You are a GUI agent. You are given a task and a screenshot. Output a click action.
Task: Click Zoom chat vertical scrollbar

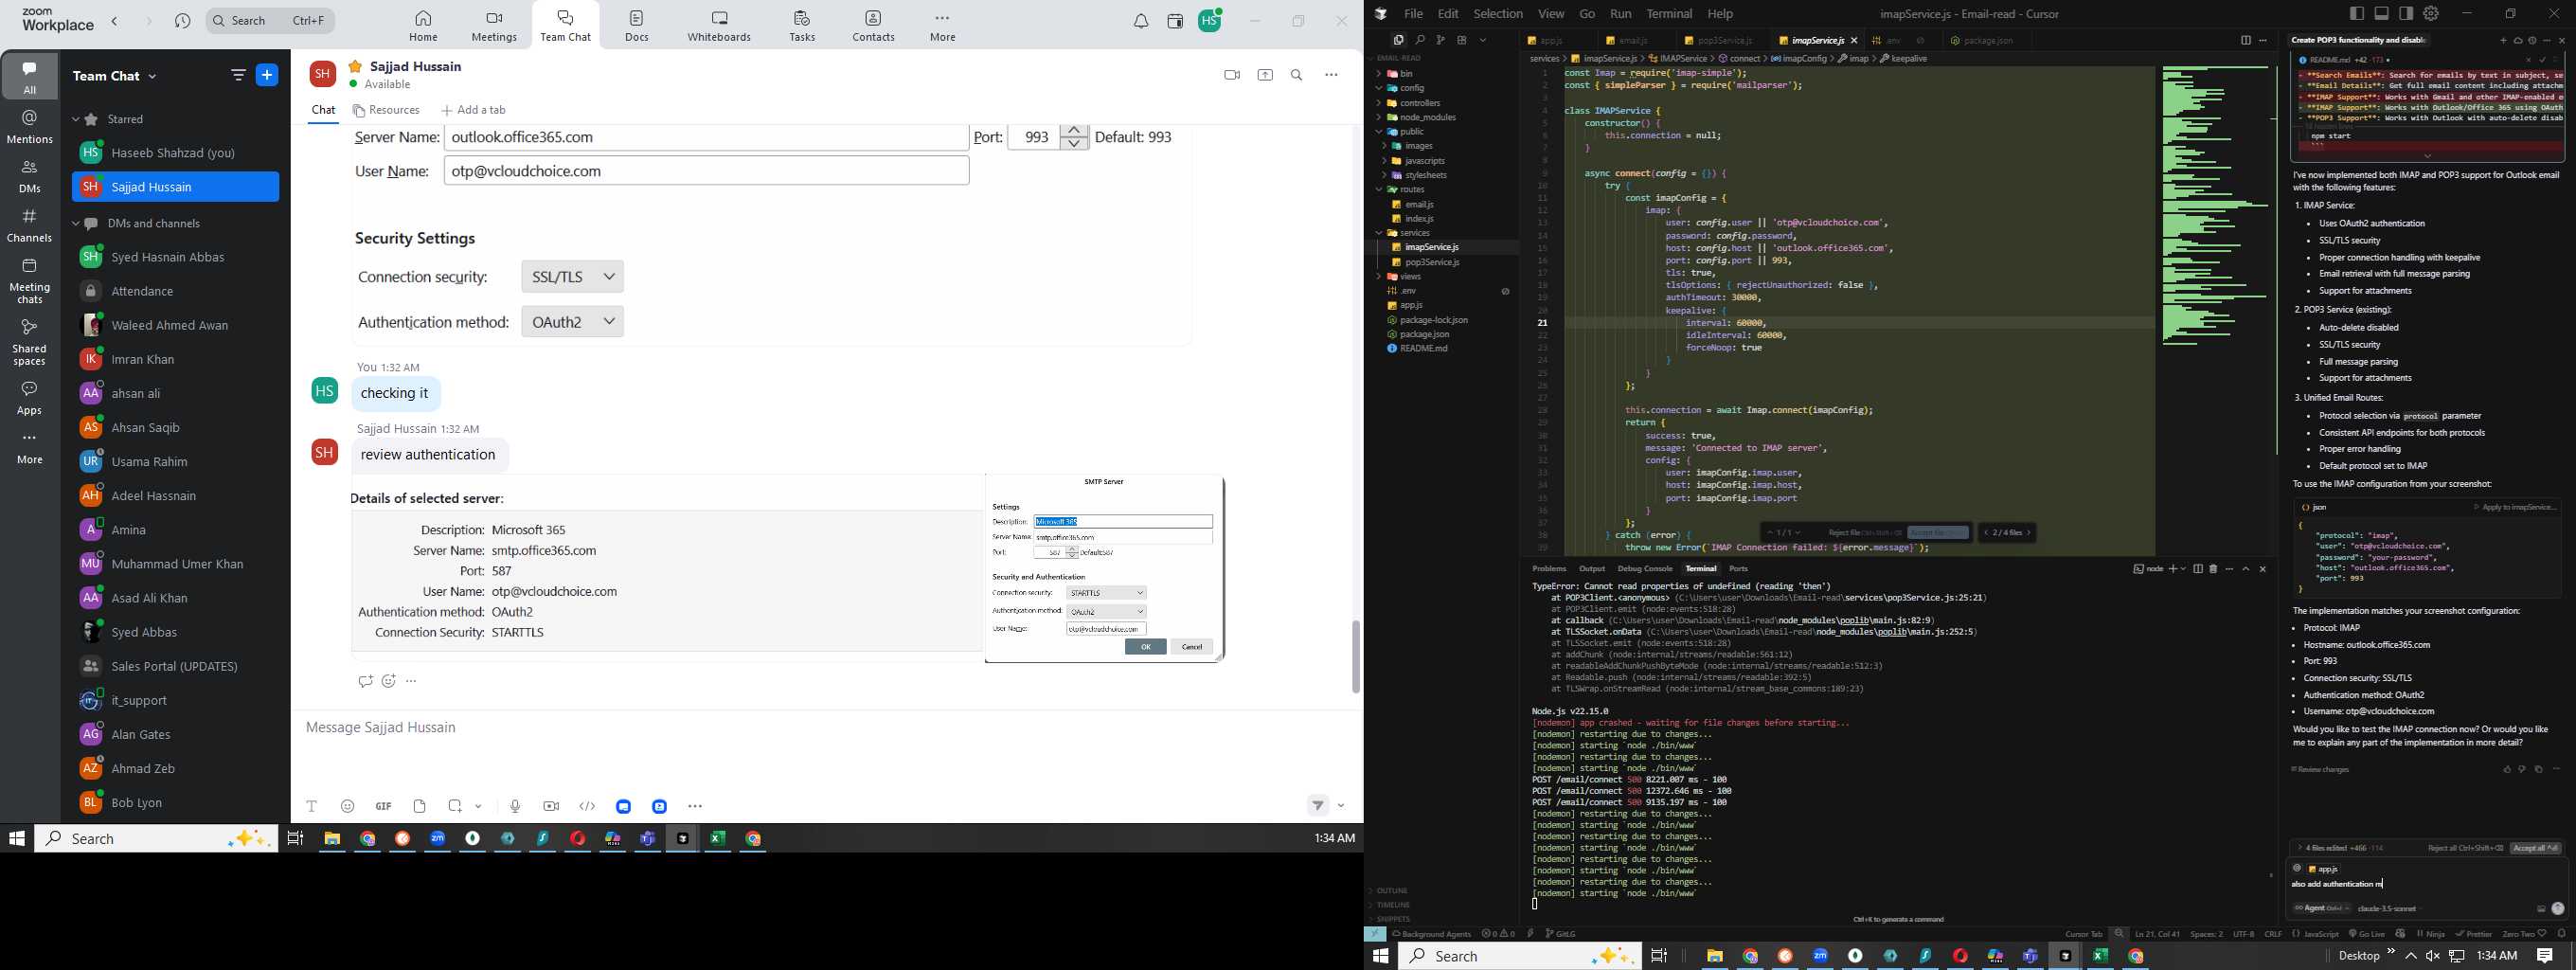(x=1356, y=656)
